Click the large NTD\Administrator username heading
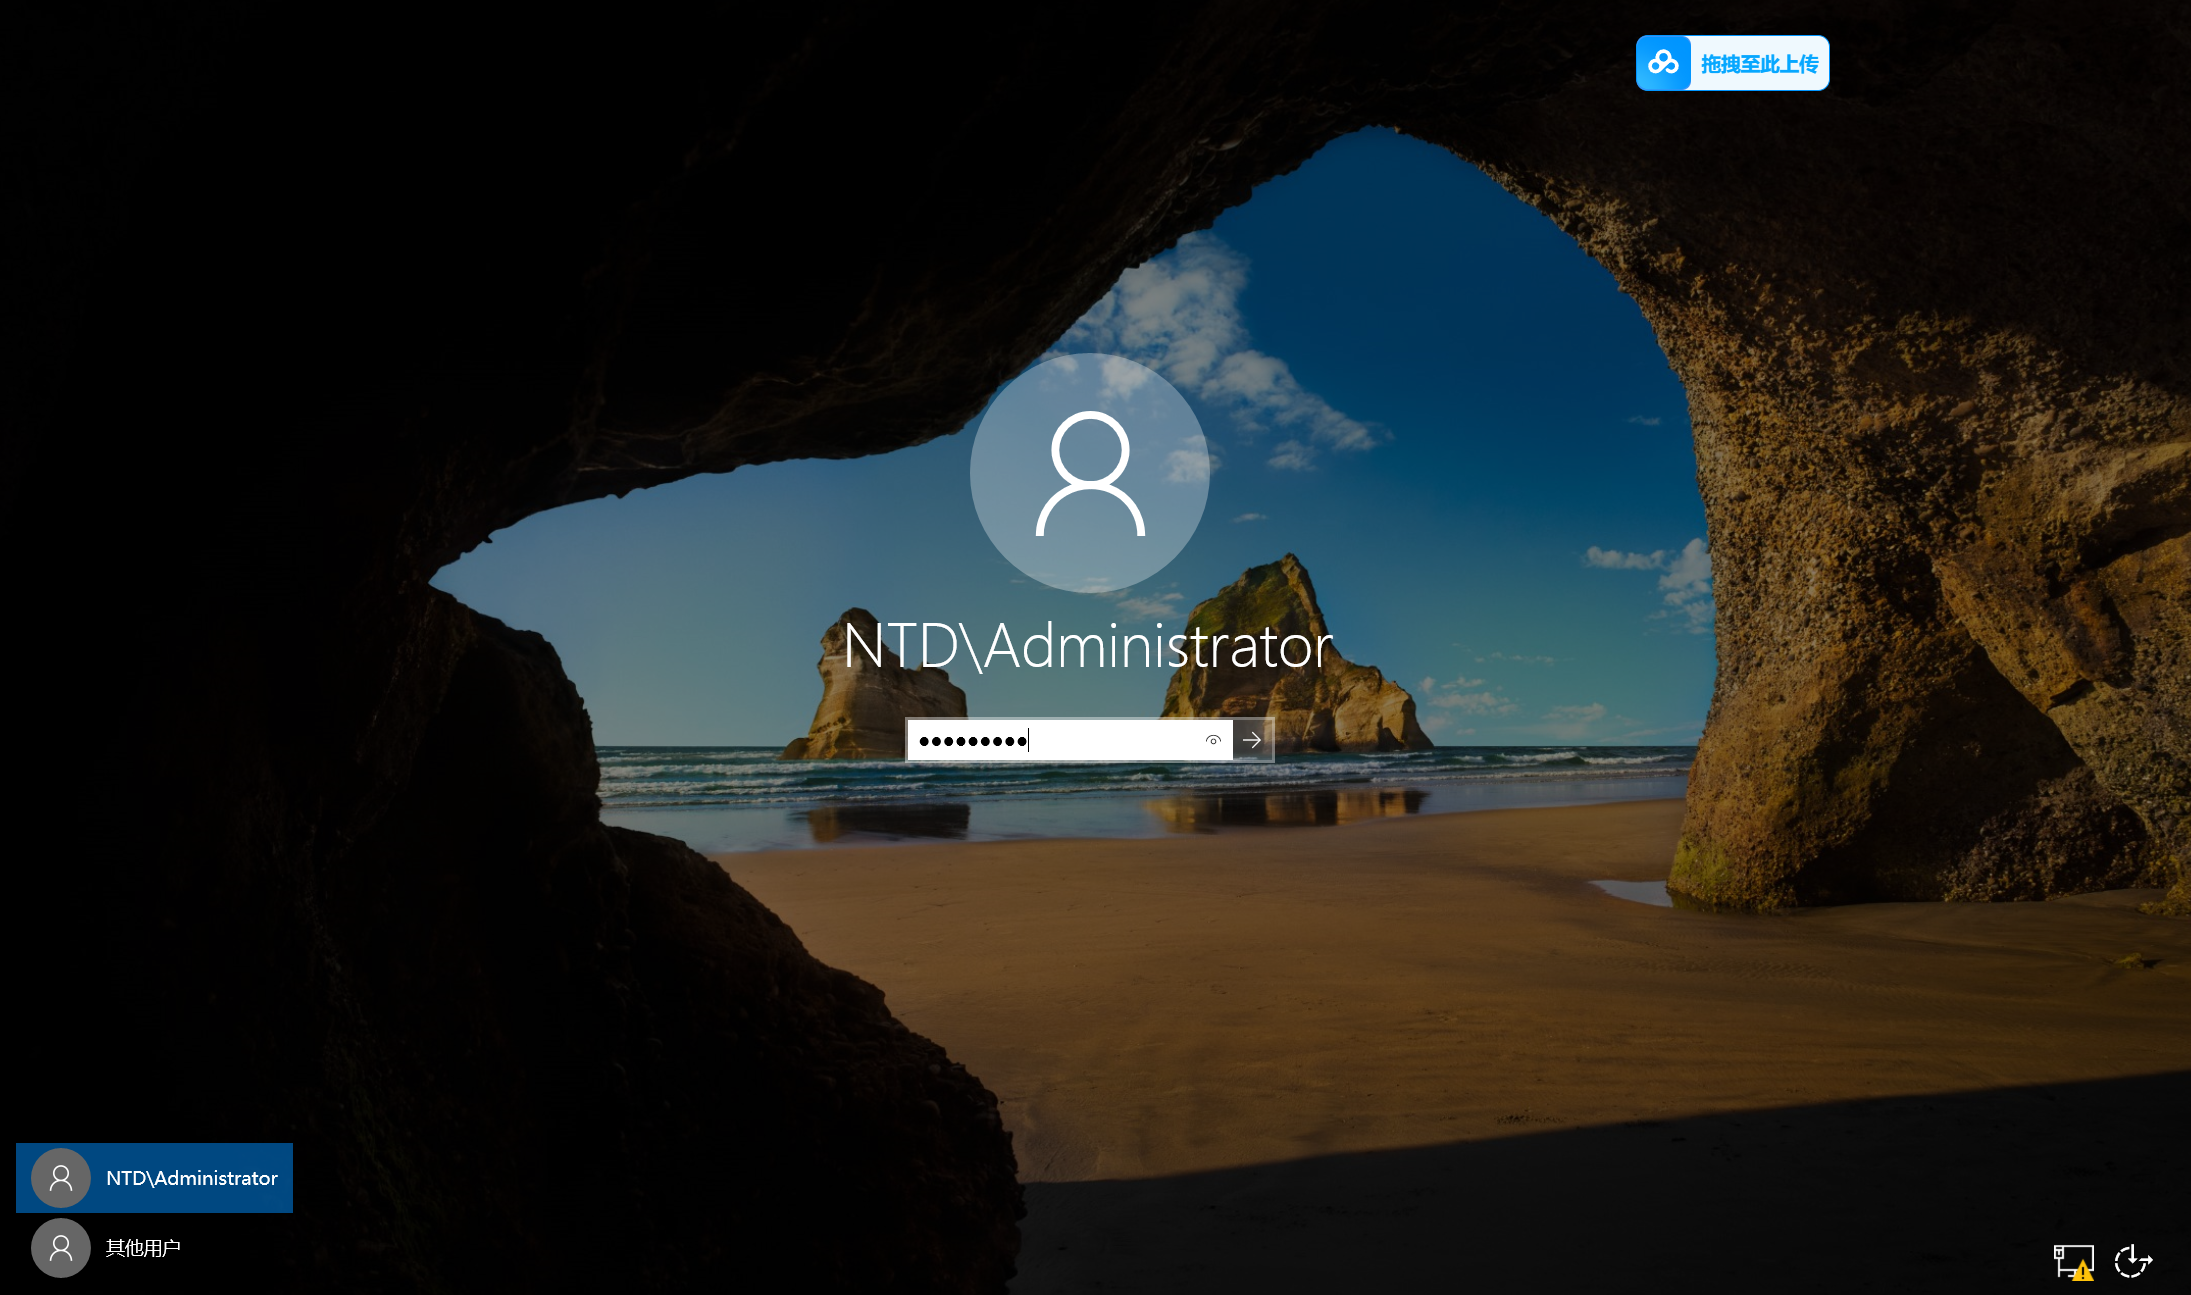Viewport: 2191px width, 1295px height. [1088, 645]
